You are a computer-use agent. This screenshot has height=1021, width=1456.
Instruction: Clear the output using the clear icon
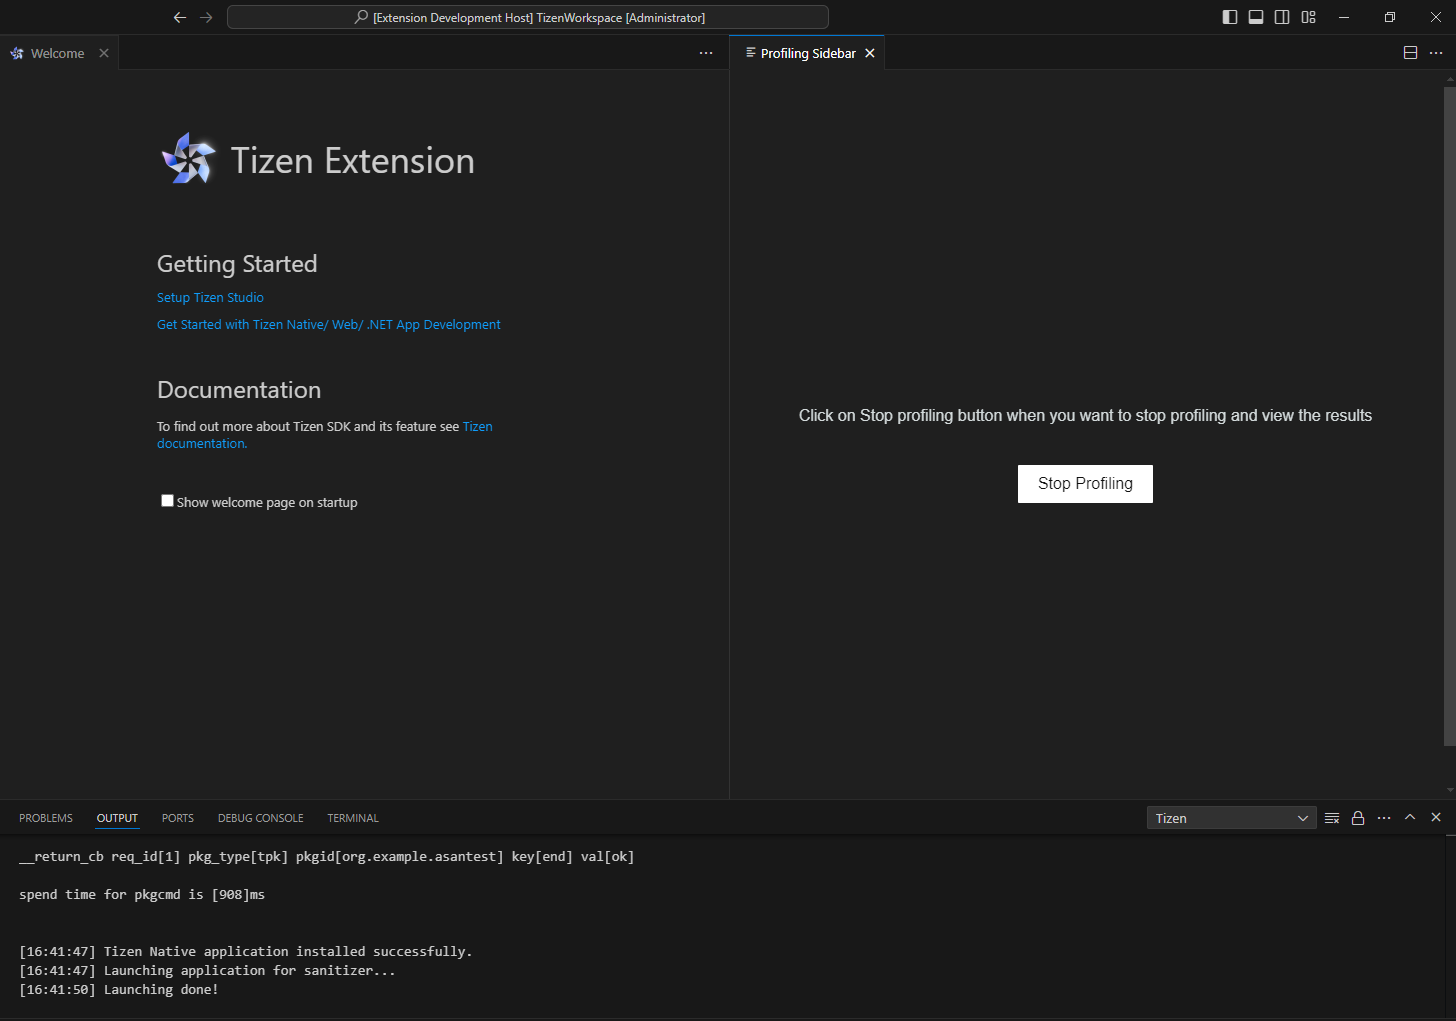click(x=1332, y=818)
